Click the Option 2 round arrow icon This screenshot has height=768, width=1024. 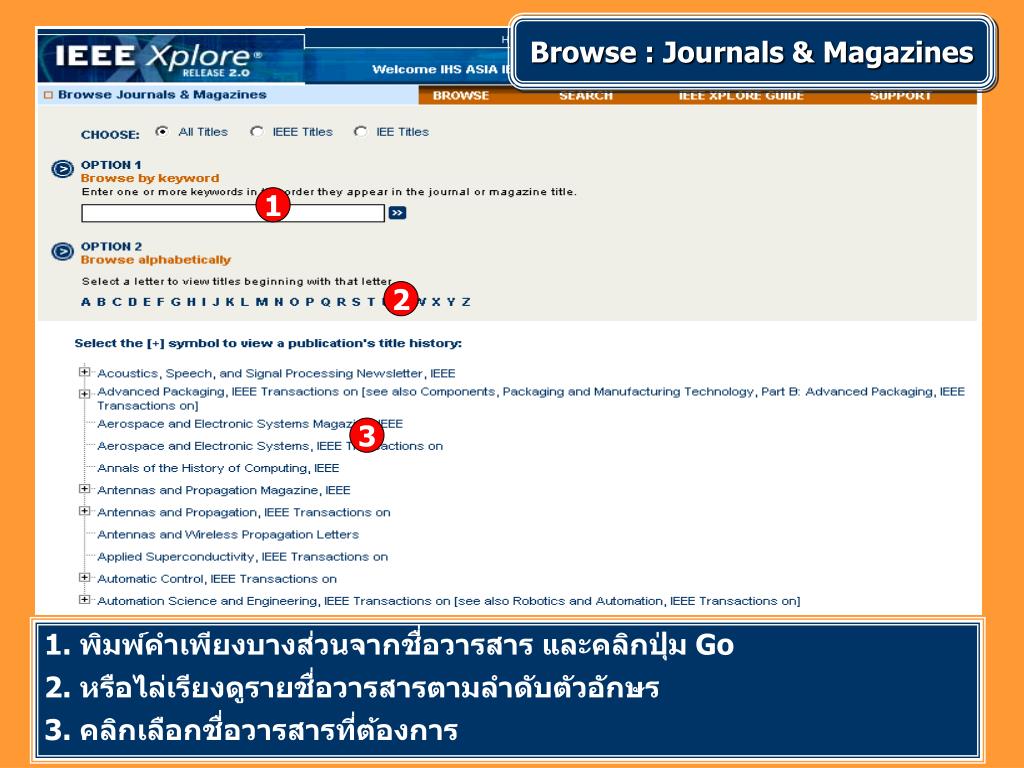[x=63, y=251]
